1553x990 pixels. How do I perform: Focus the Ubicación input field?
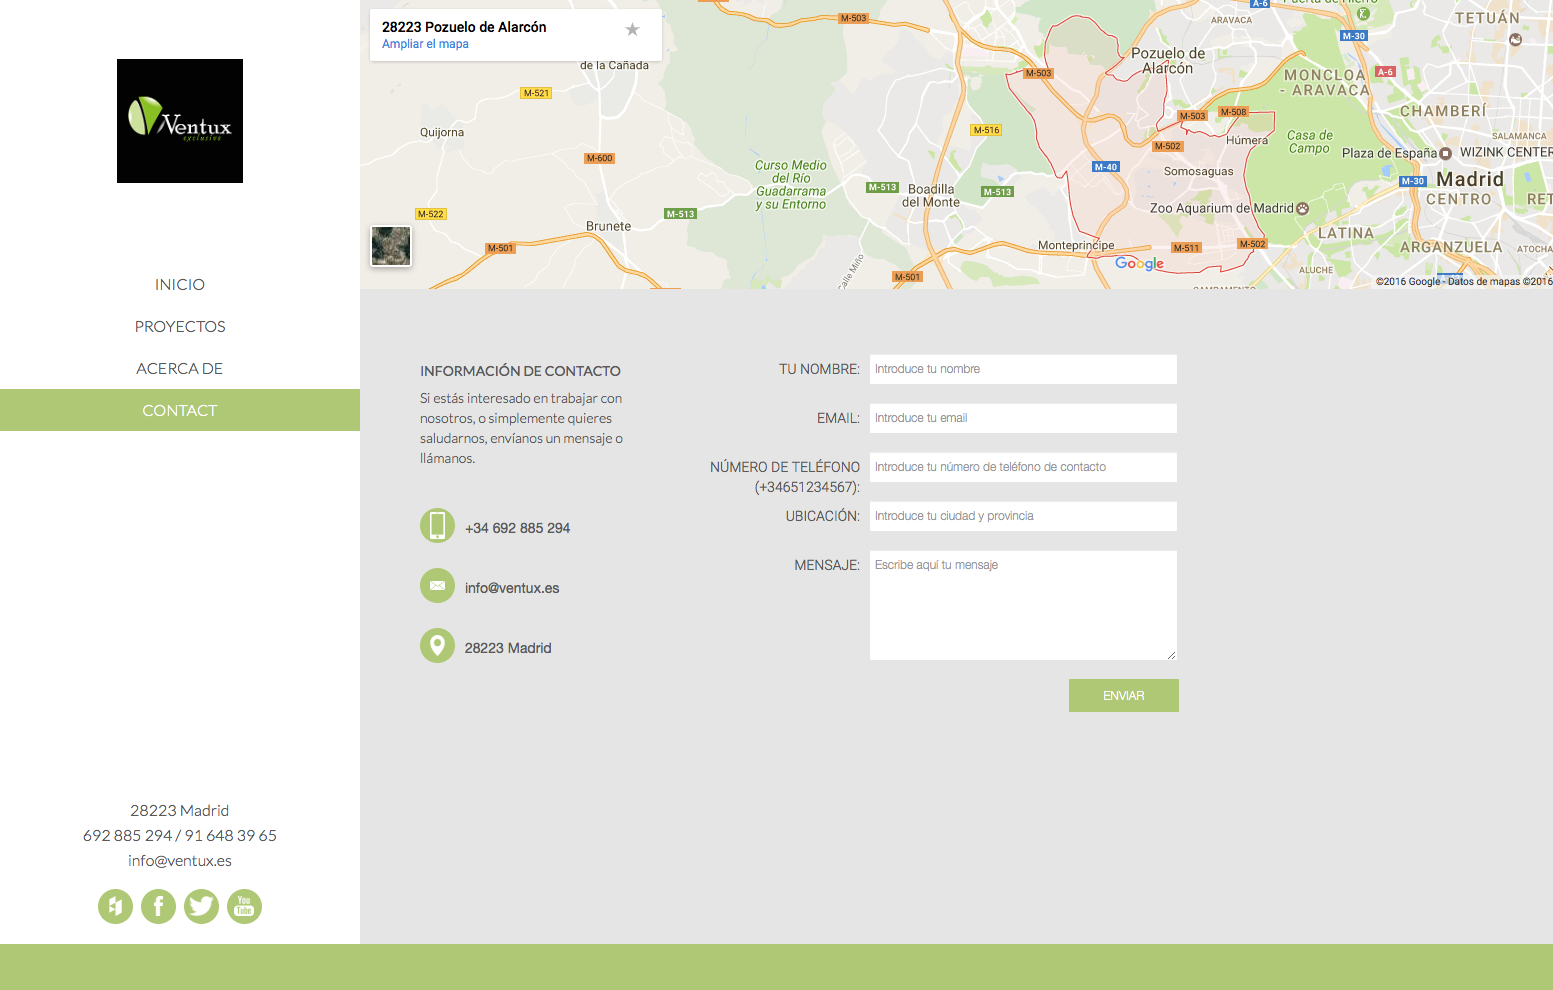(1023, 516)
